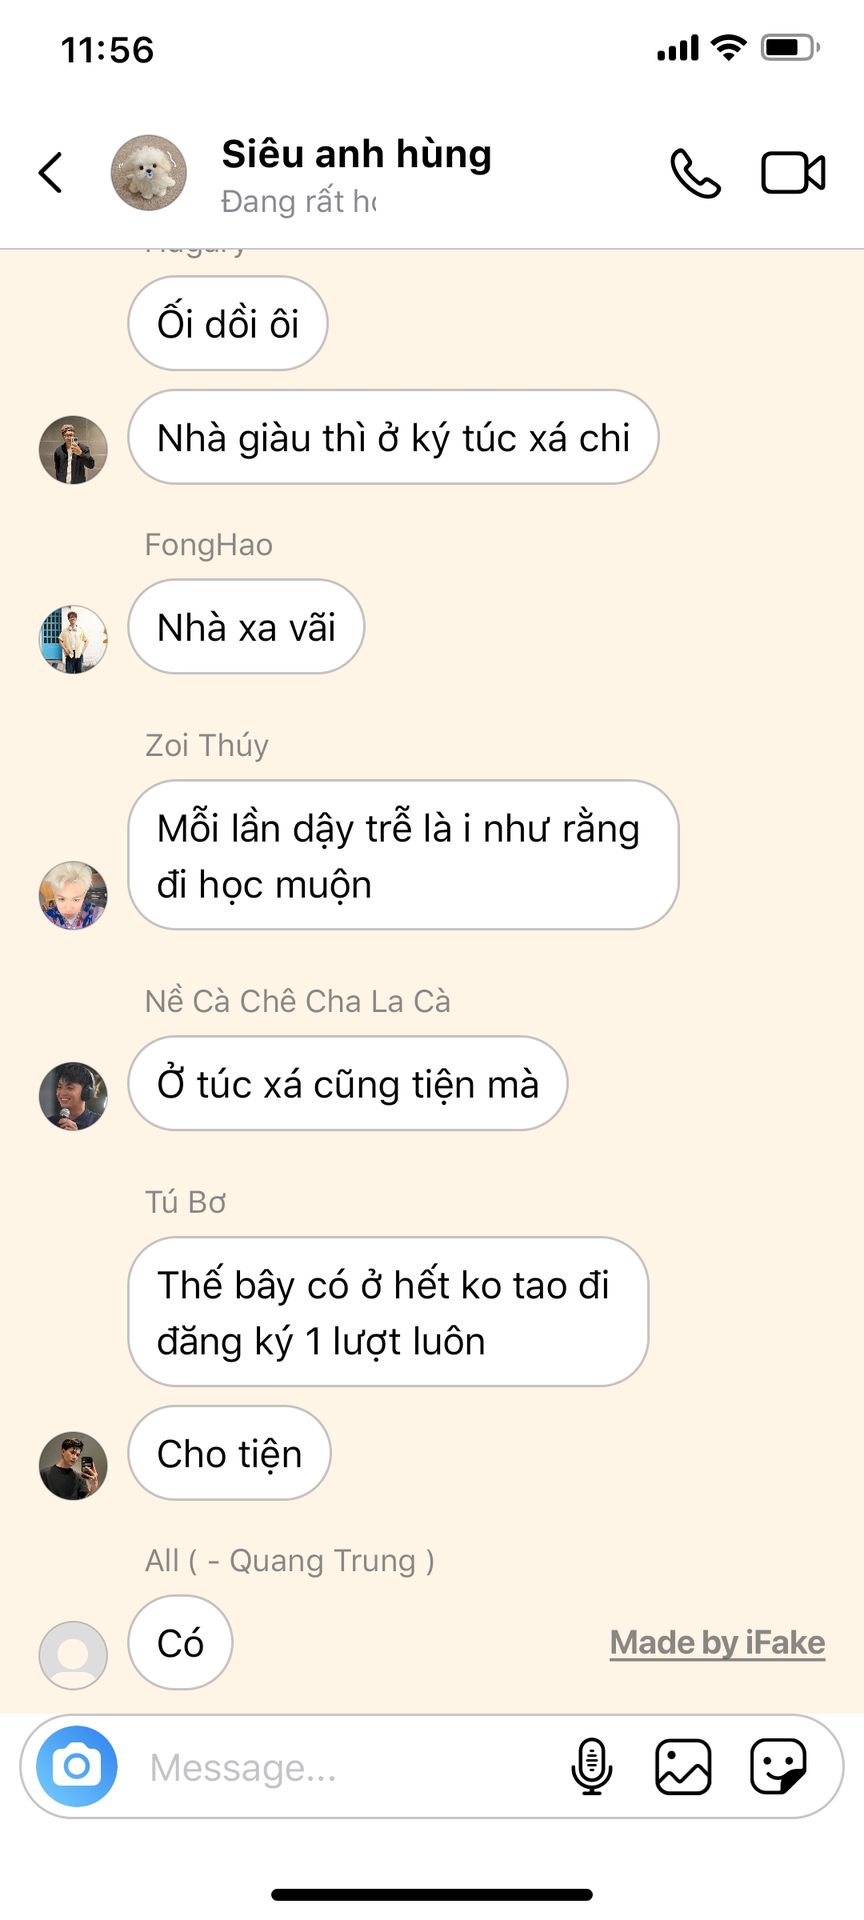The height and width of the screenshot is (1920, 864).
Task: Focus the Message text field
Action: point(350,1767)
